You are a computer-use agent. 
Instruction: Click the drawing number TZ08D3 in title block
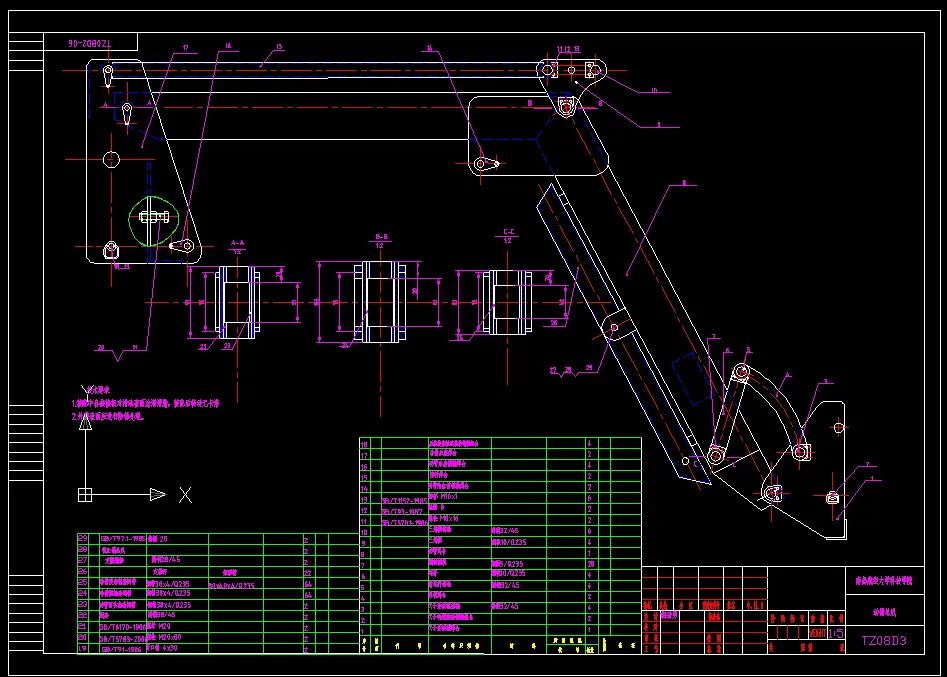[x=884, y=641]
